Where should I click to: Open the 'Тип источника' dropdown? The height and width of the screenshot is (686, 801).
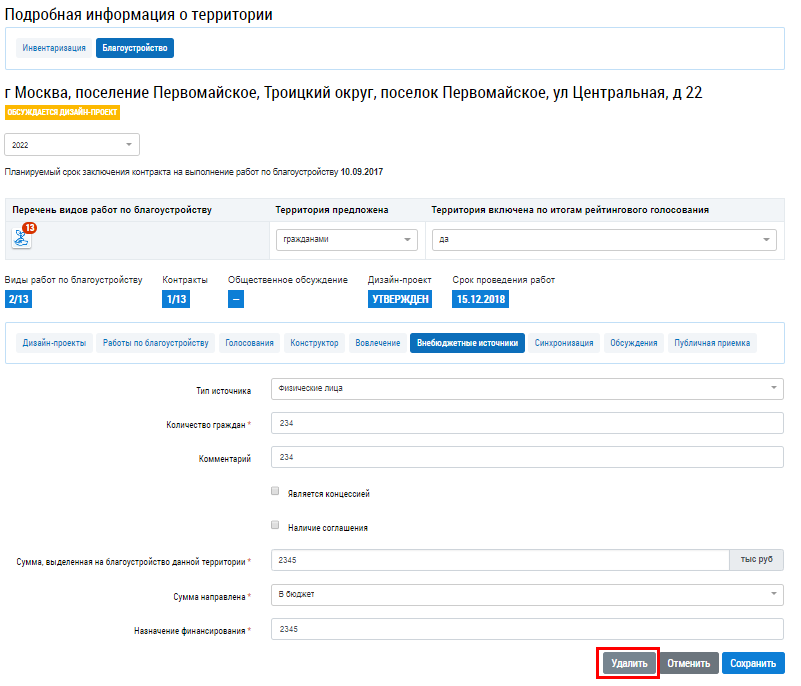(527, 389)
